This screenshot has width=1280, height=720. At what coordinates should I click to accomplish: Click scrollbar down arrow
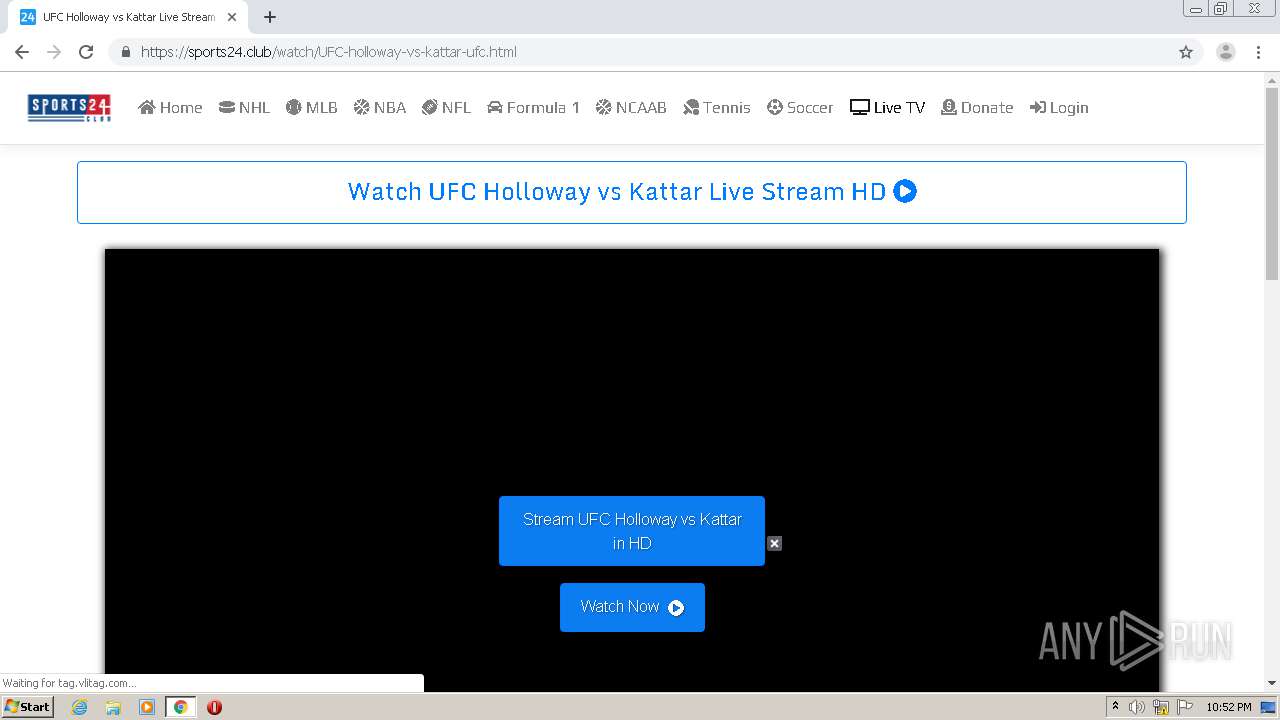[x=1272, y=683]
